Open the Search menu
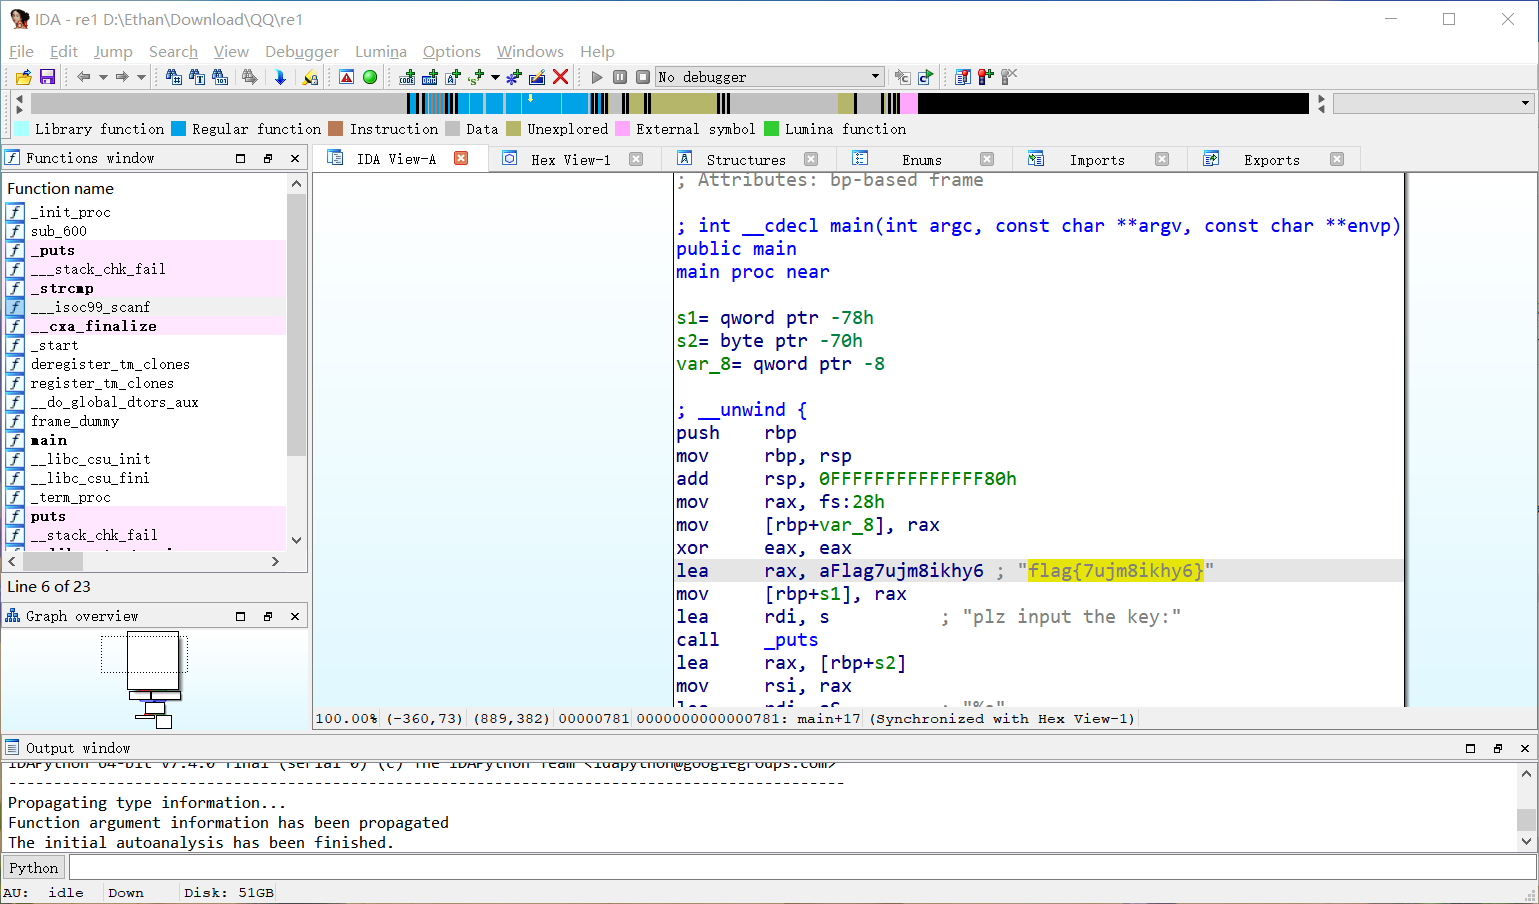 tap(173, 51)
